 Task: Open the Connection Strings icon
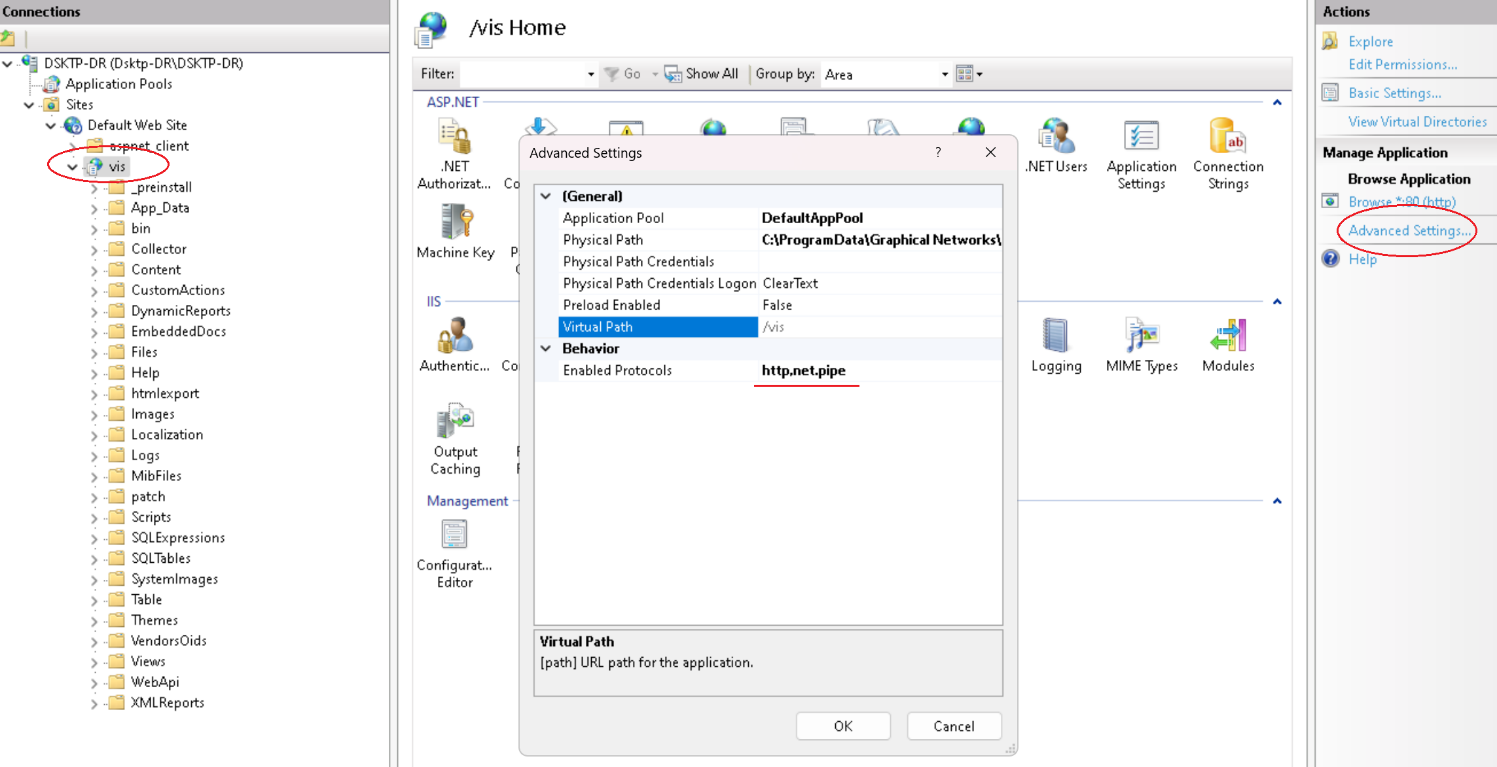(x=1227, y=138)
